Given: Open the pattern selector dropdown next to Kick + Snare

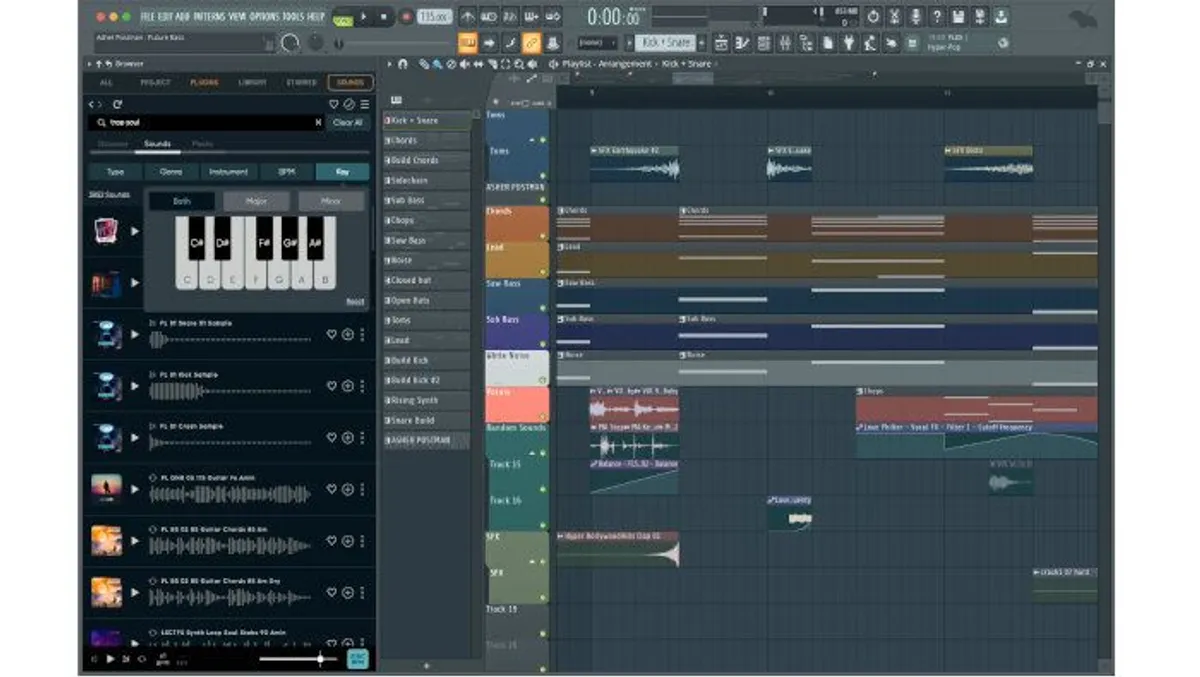Looking at the screenshot, I should coord(702,42).
